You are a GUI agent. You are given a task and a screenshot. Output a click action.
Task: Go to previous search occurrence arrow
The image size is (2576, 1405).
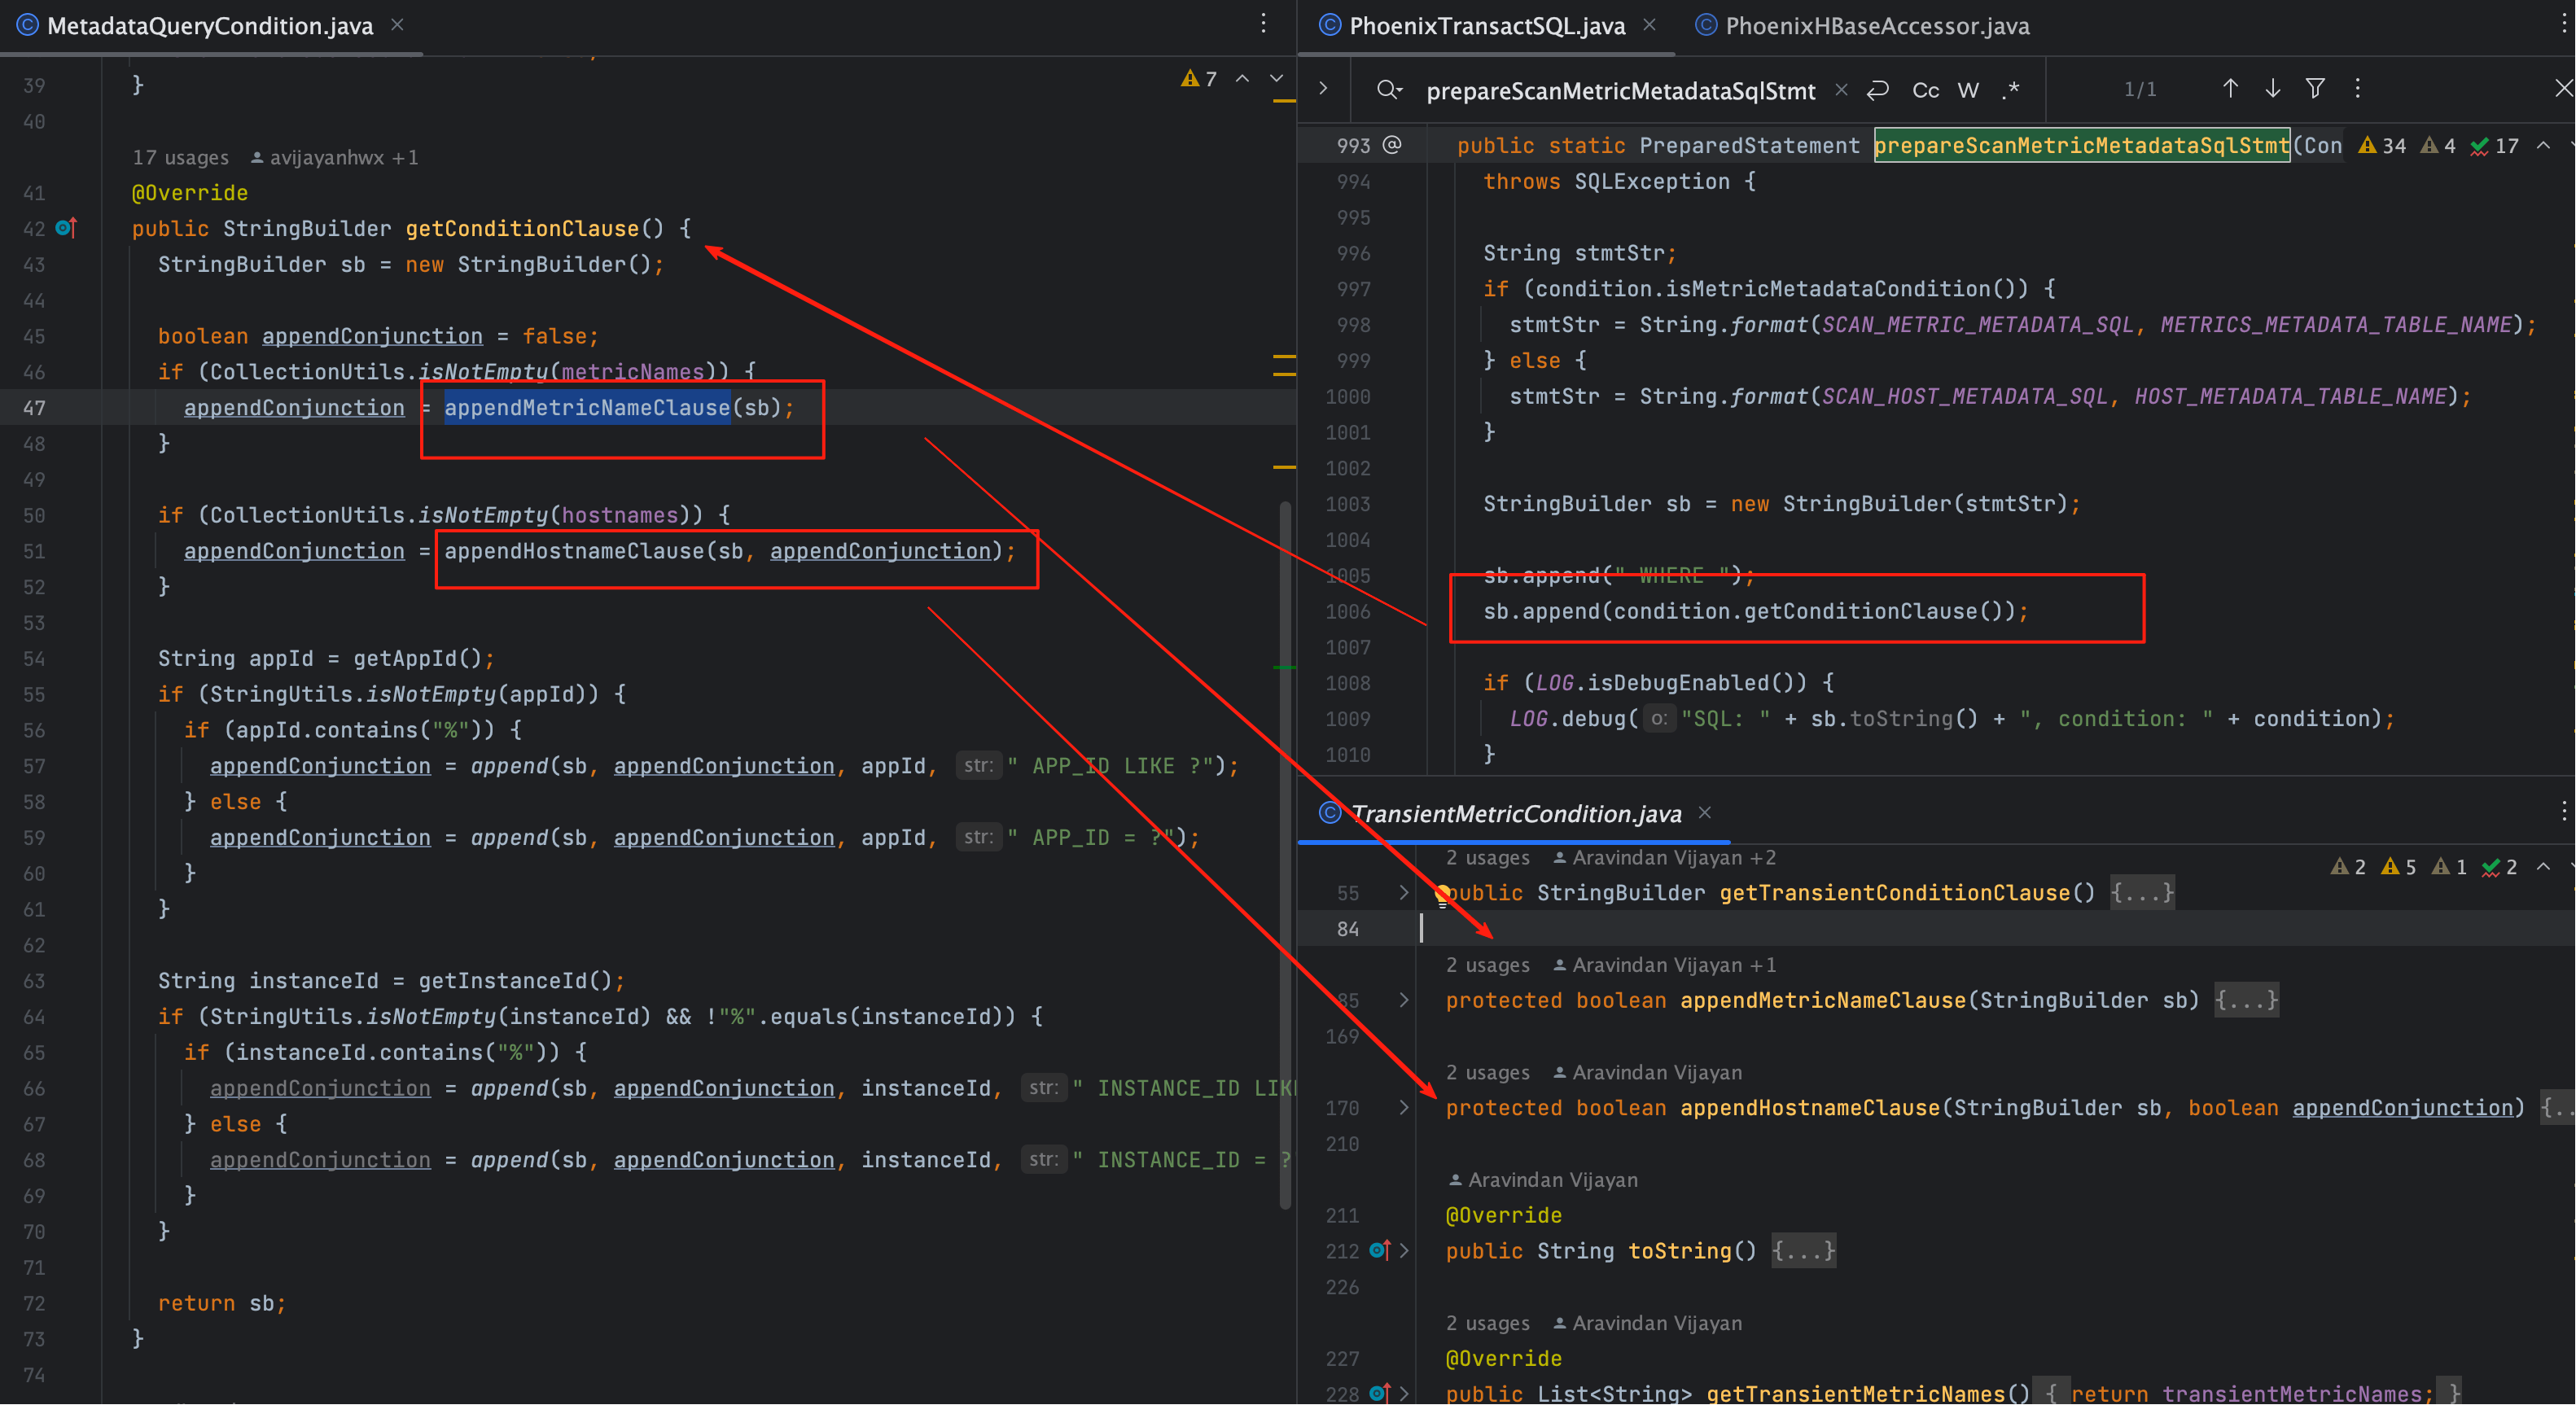(x=2230, y=89)
